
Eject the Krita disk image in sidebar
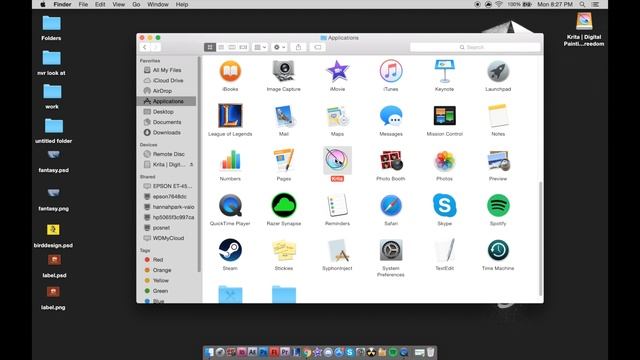[191, 164]
